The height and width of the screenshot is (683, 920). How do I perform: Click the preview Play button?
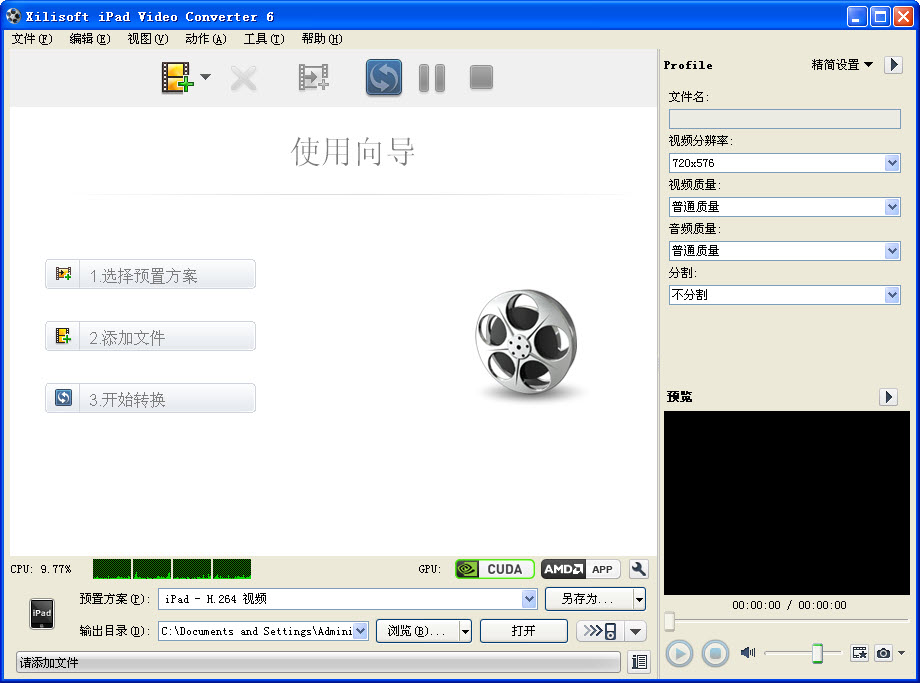click(x=679, y=653)
